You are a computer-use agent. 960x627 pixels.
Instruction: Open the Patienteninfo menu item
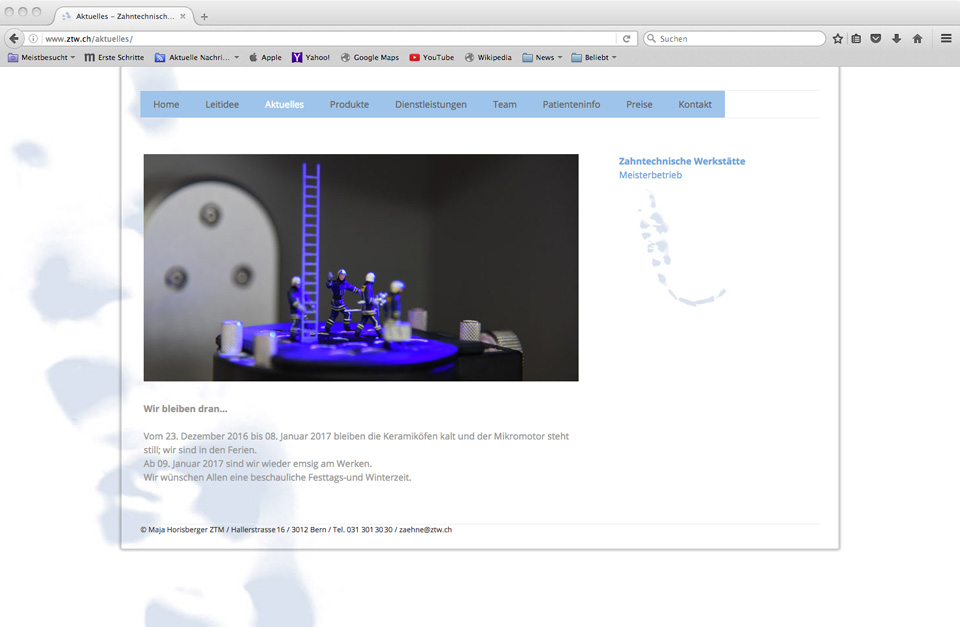571,105
